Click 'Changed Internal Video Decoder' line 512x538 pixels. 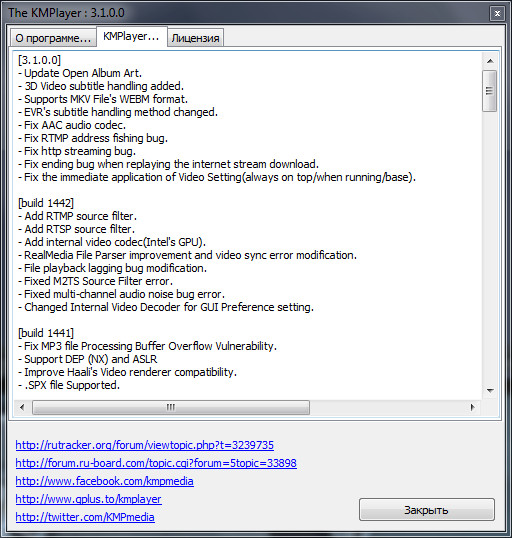click(166, 307)
